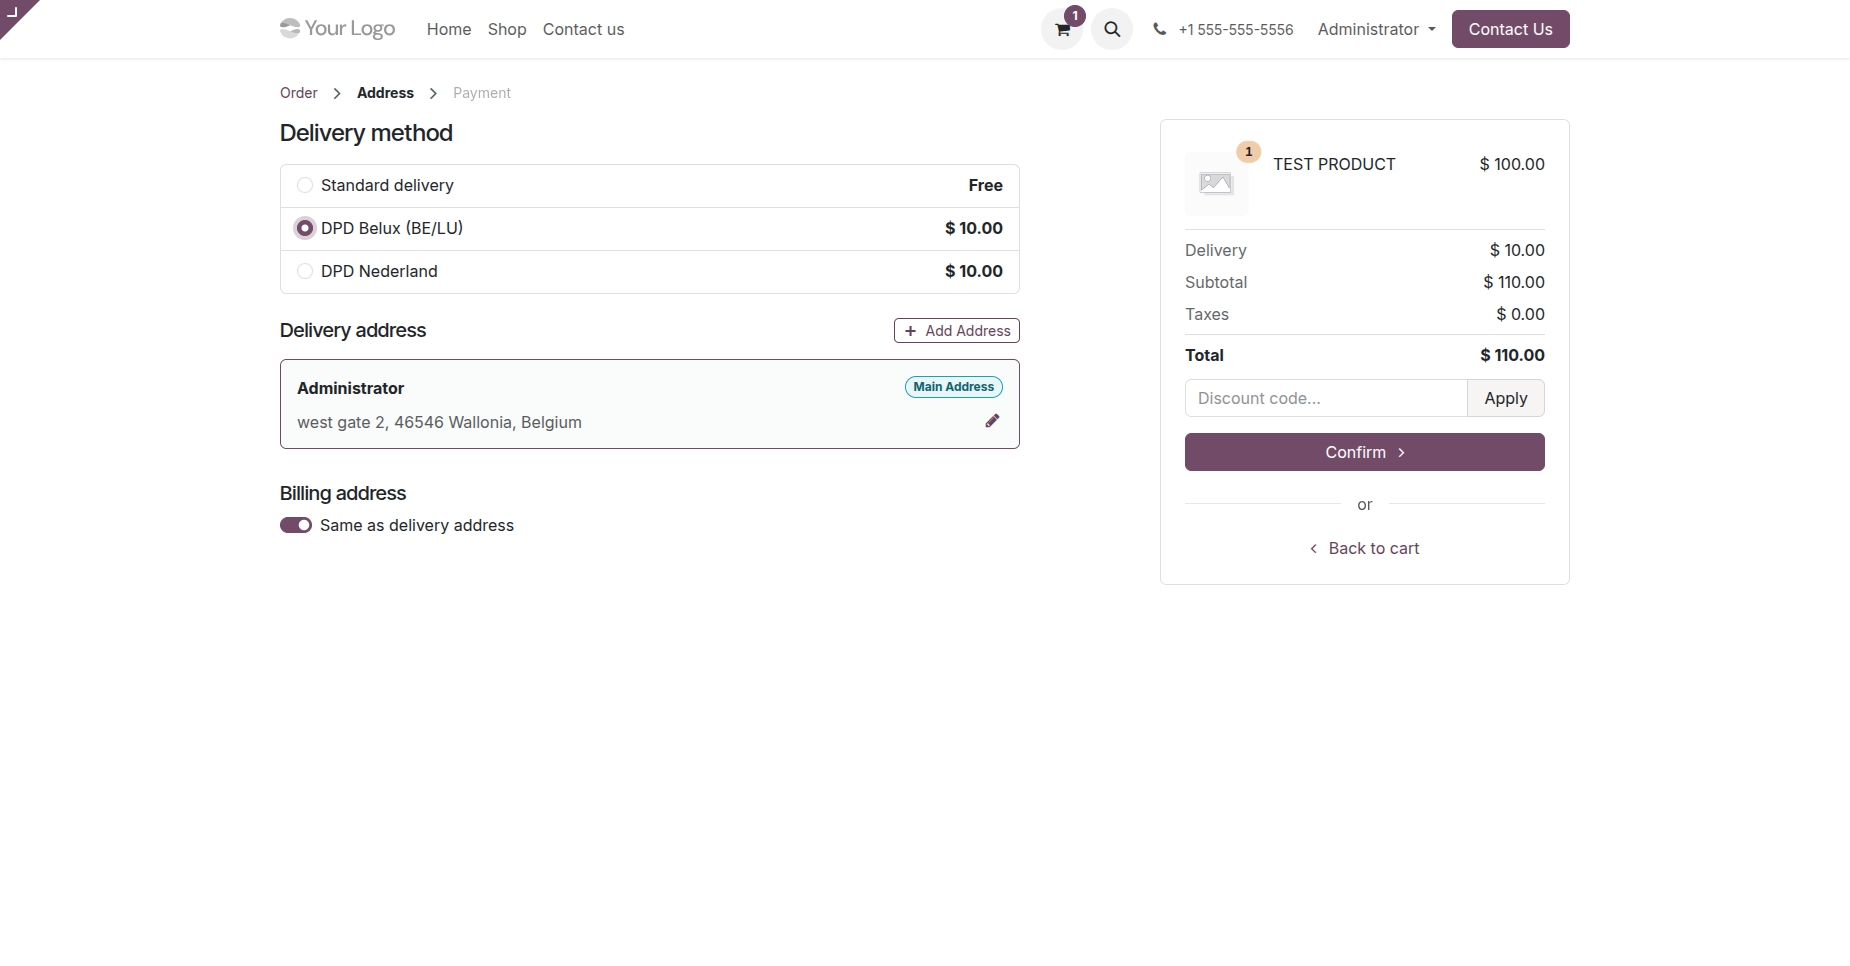Open the shopping cart icon

[x=1062, y=29]
